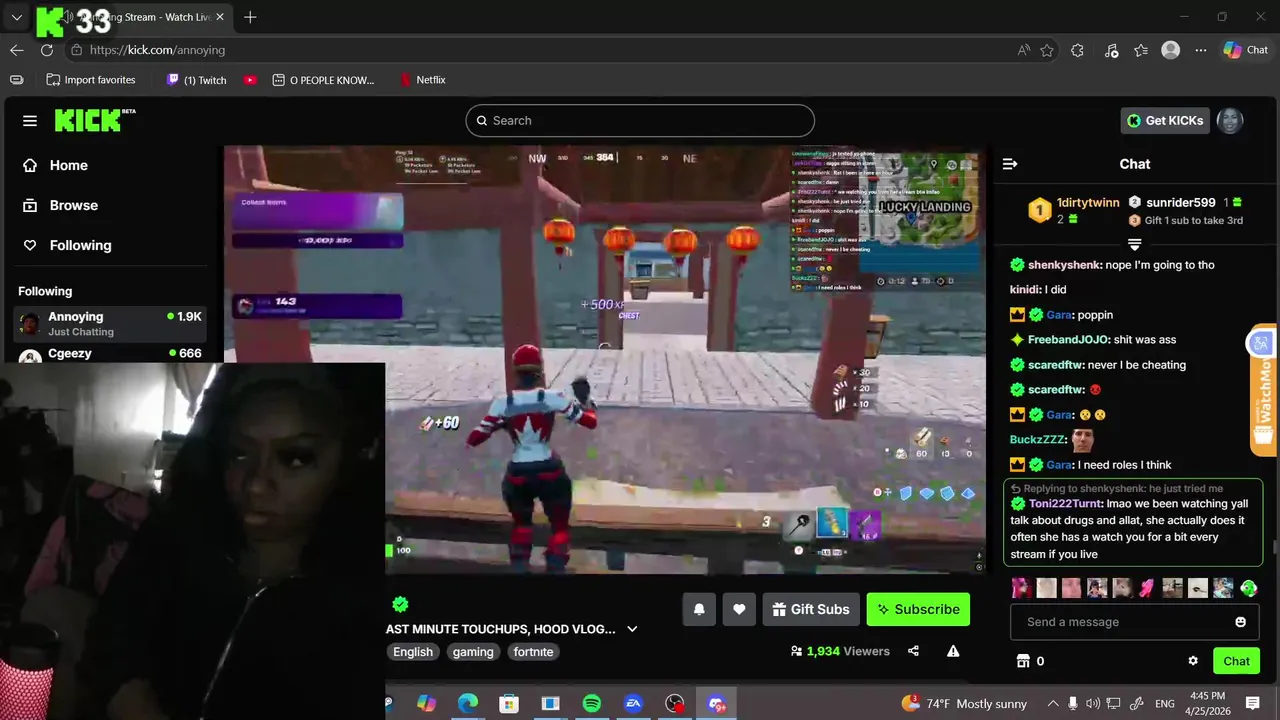Click the speaker volume tray icon
The height and width of the screenshot is (720, 1280).
click(x=1093, y=704)
